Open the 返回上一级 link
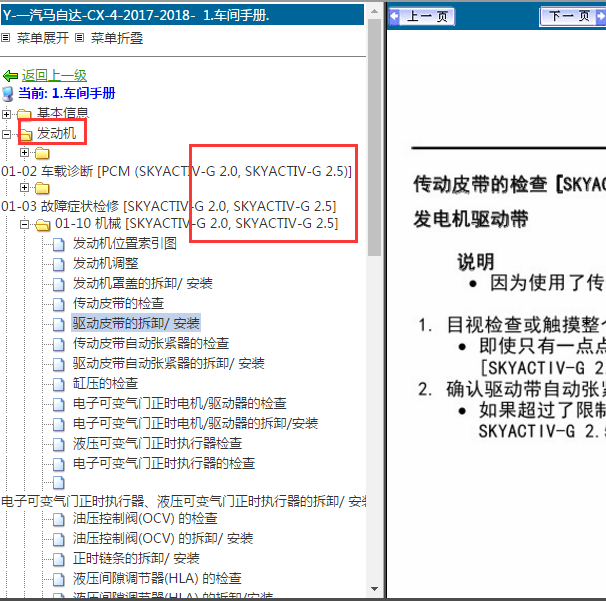The width and height of the screenshot is (606, 601). [x=54, y=75]
